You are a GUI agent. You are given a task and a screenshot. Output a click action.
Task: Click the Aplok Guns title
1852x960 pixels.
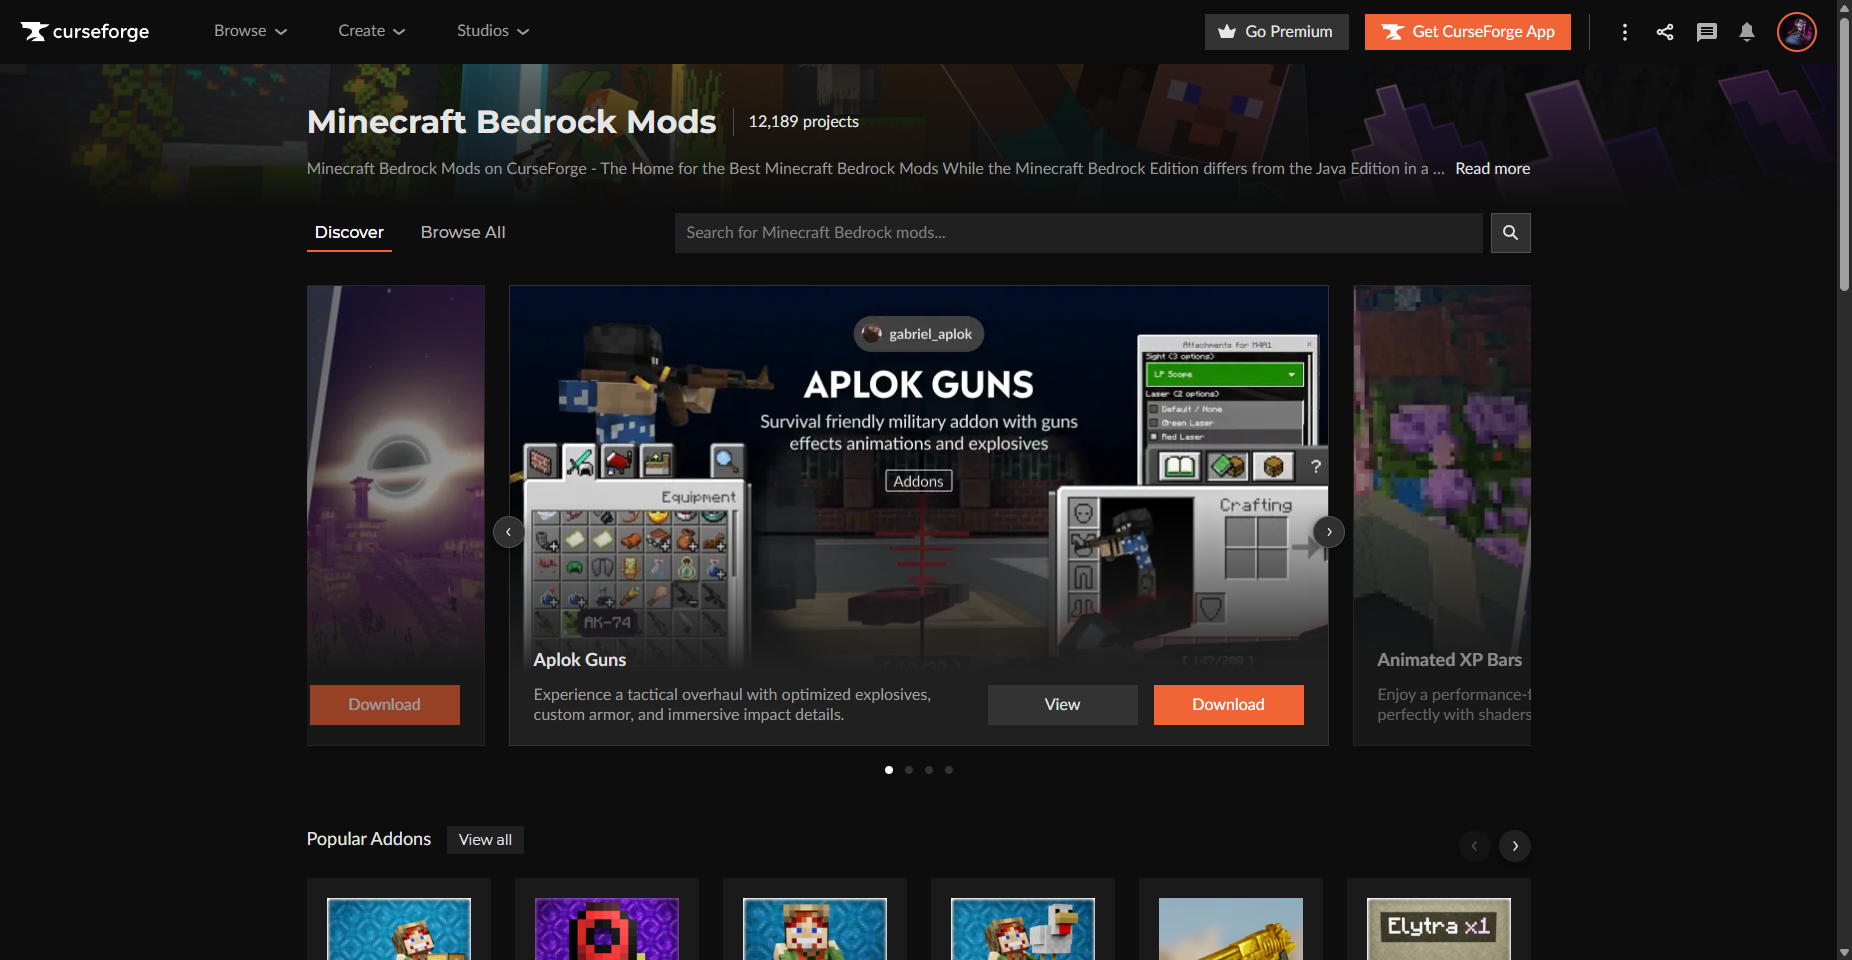580,660
